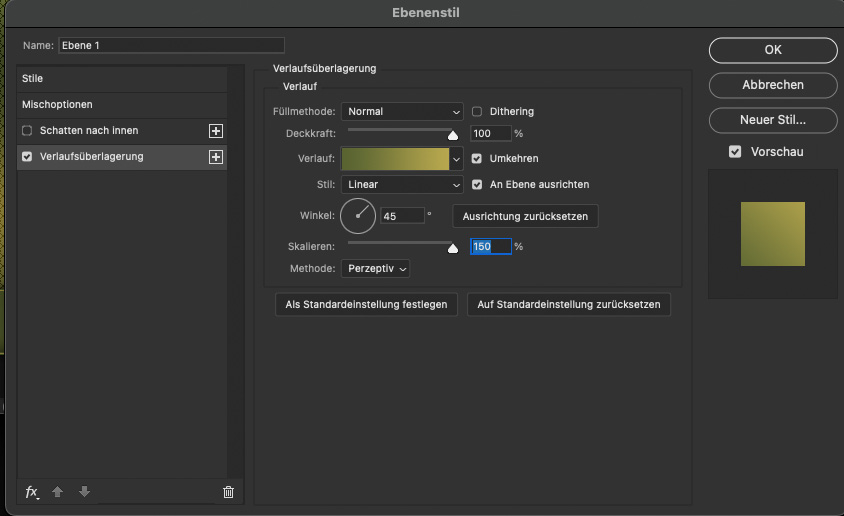The height and width of the screenshot is (516, 844).
Task: Open the gradient picker arrow
Action: 456,159
